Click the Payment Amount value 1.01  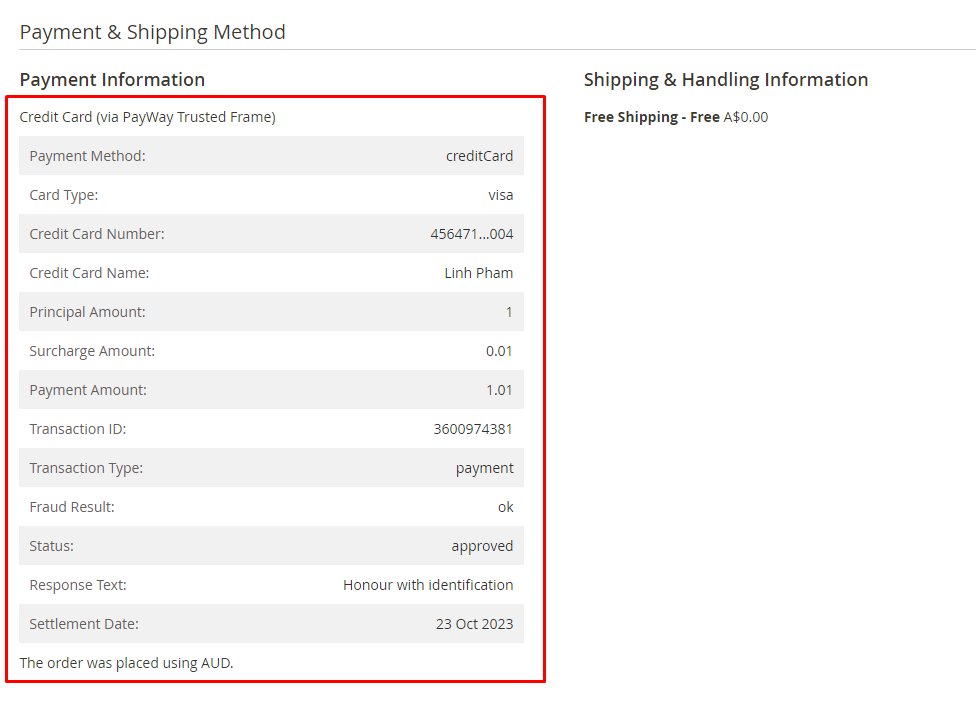pyautogui.click(x=499, y=390)
